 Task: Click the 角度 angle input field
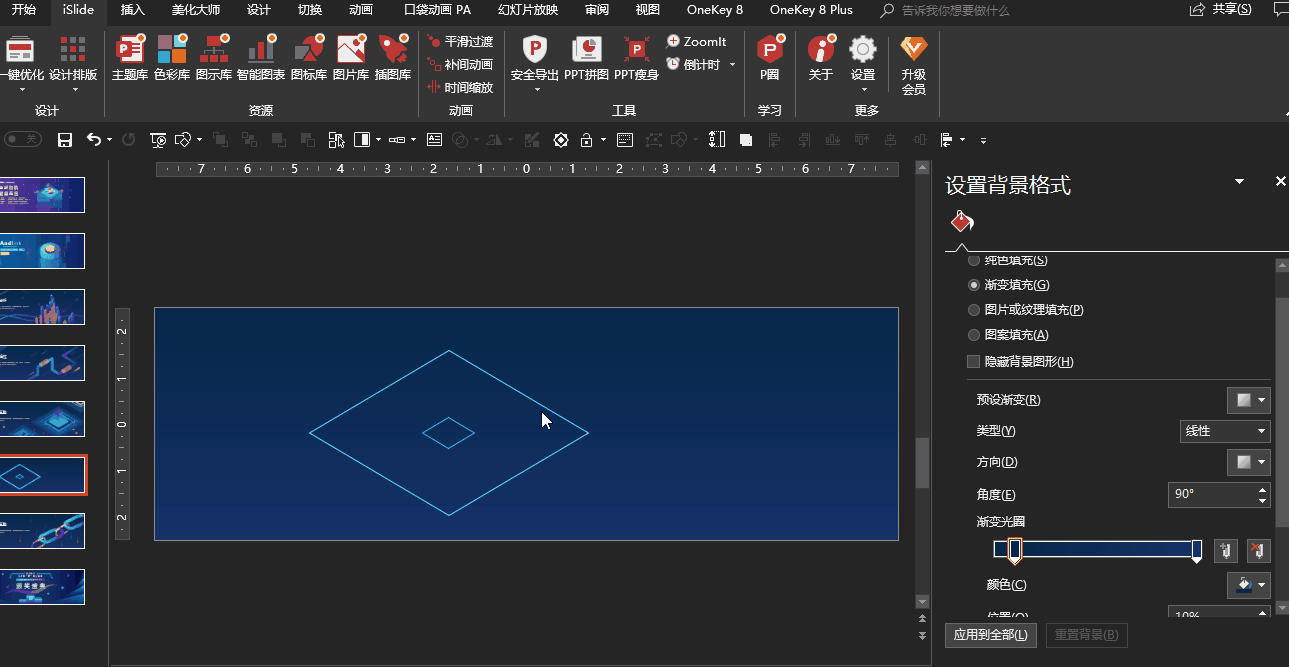click(1210, 494)
